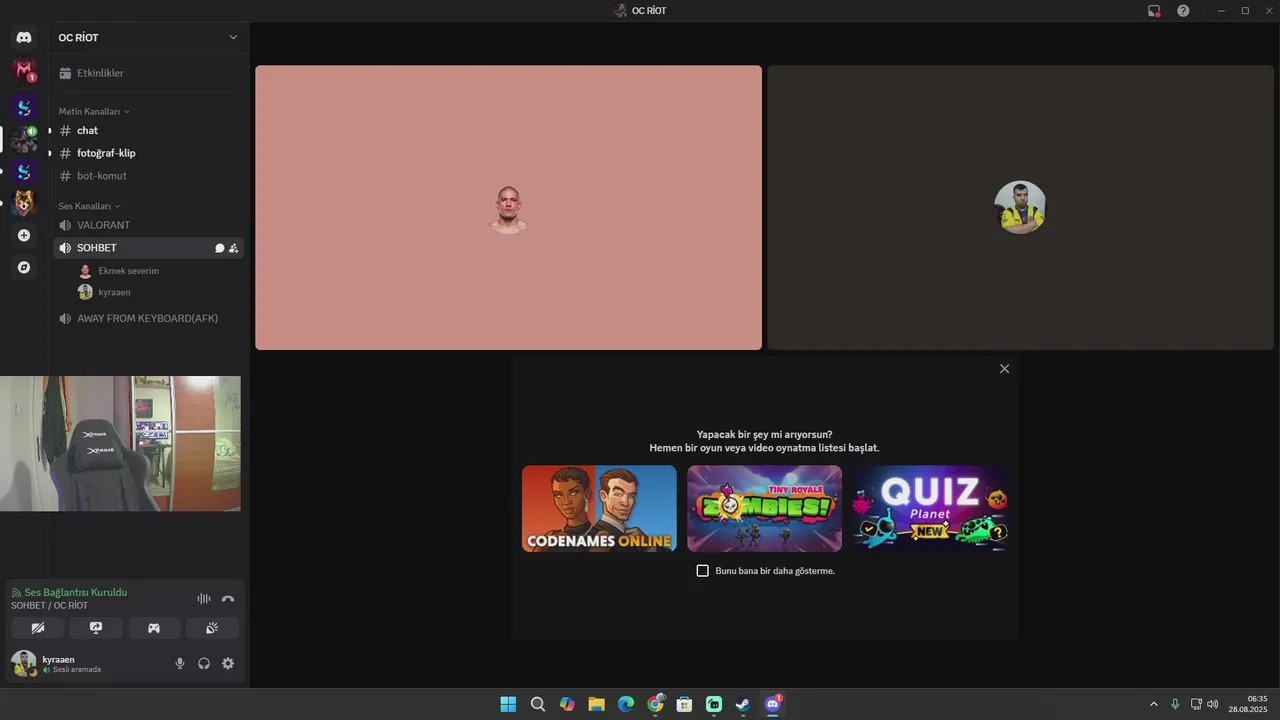Image resolution: width=1280 pixels, height=720 pixels.
Task: Toggle the camera button in voice panel
Action: click(38, 628)
